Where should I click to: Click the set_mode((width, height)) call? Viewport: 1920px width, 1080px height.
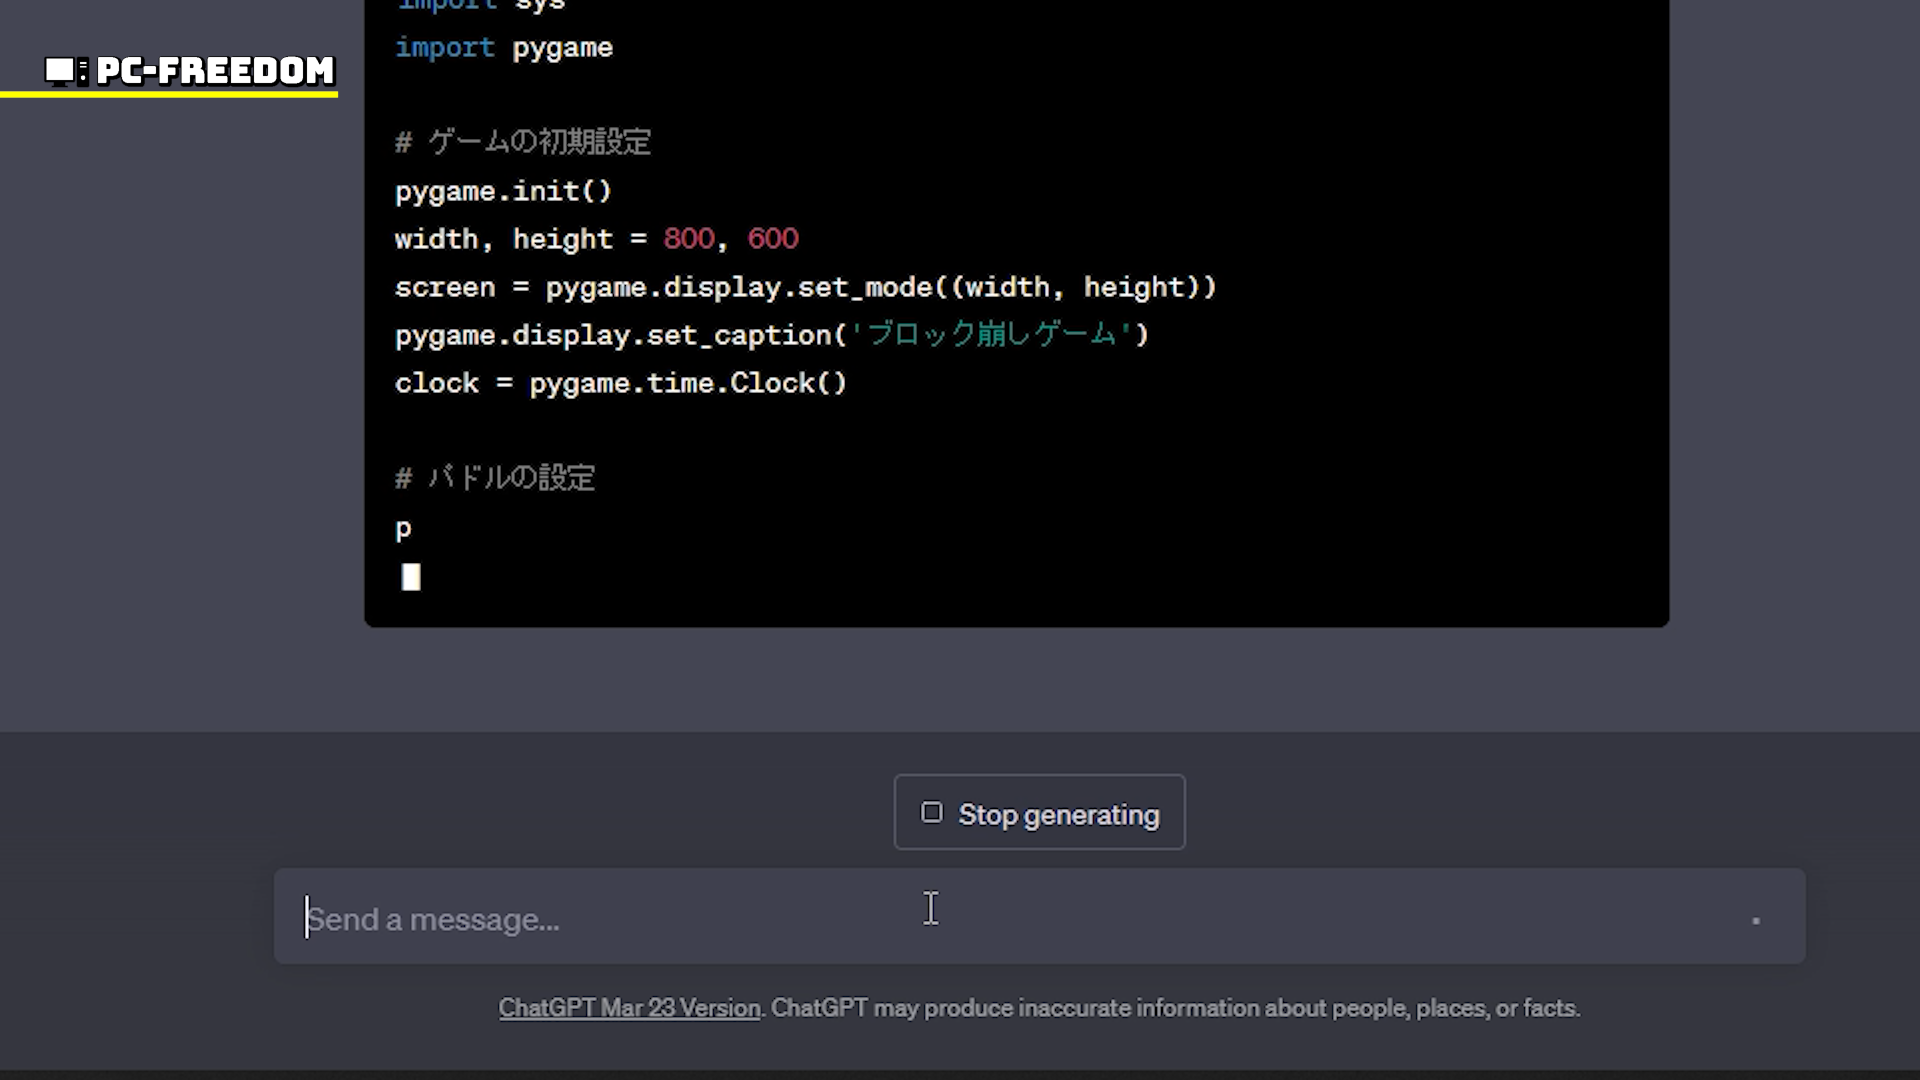pyautogui.click(x=1005, y=287)
